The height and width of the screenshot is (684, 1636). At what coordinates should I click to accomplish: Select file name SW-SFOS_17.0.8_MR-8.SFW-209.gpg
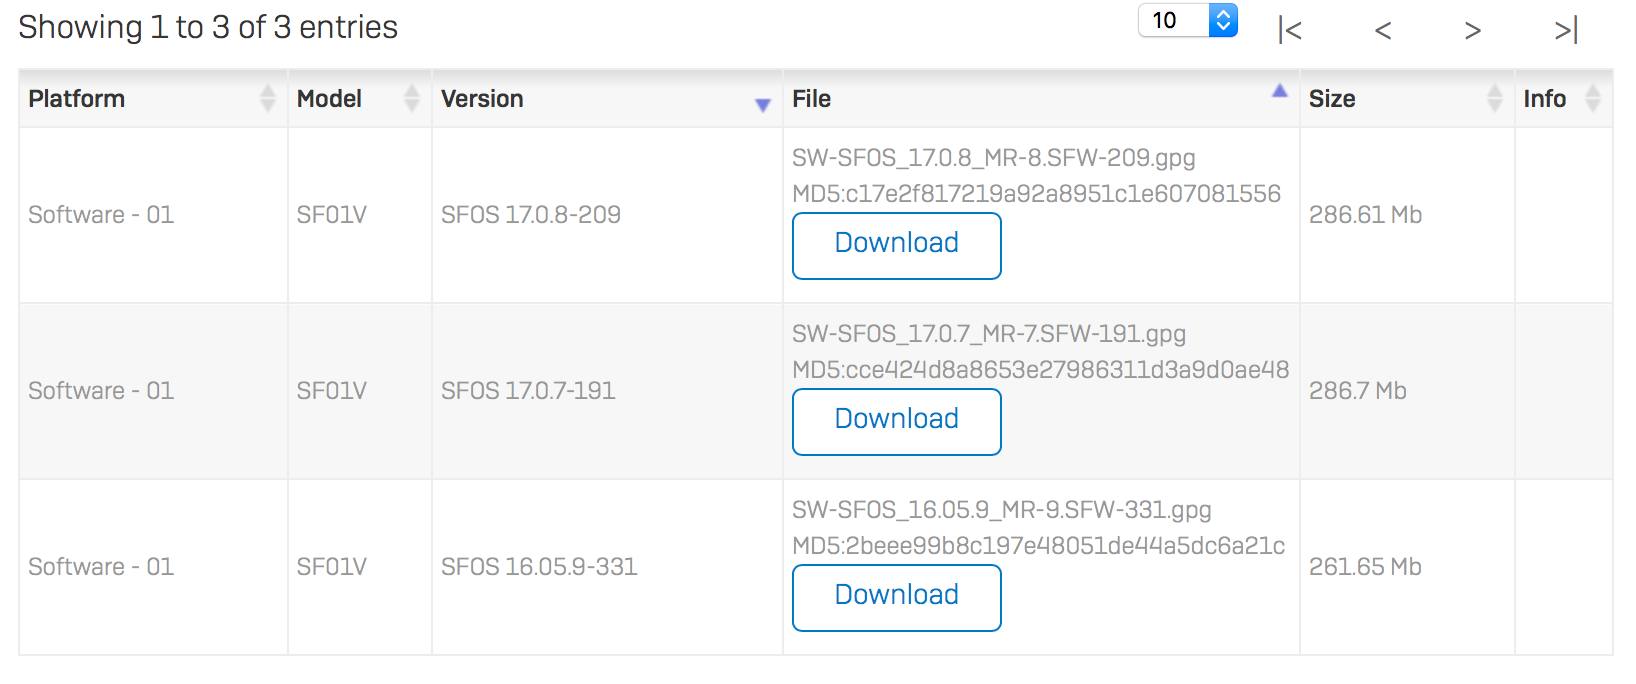click(994, 158)
